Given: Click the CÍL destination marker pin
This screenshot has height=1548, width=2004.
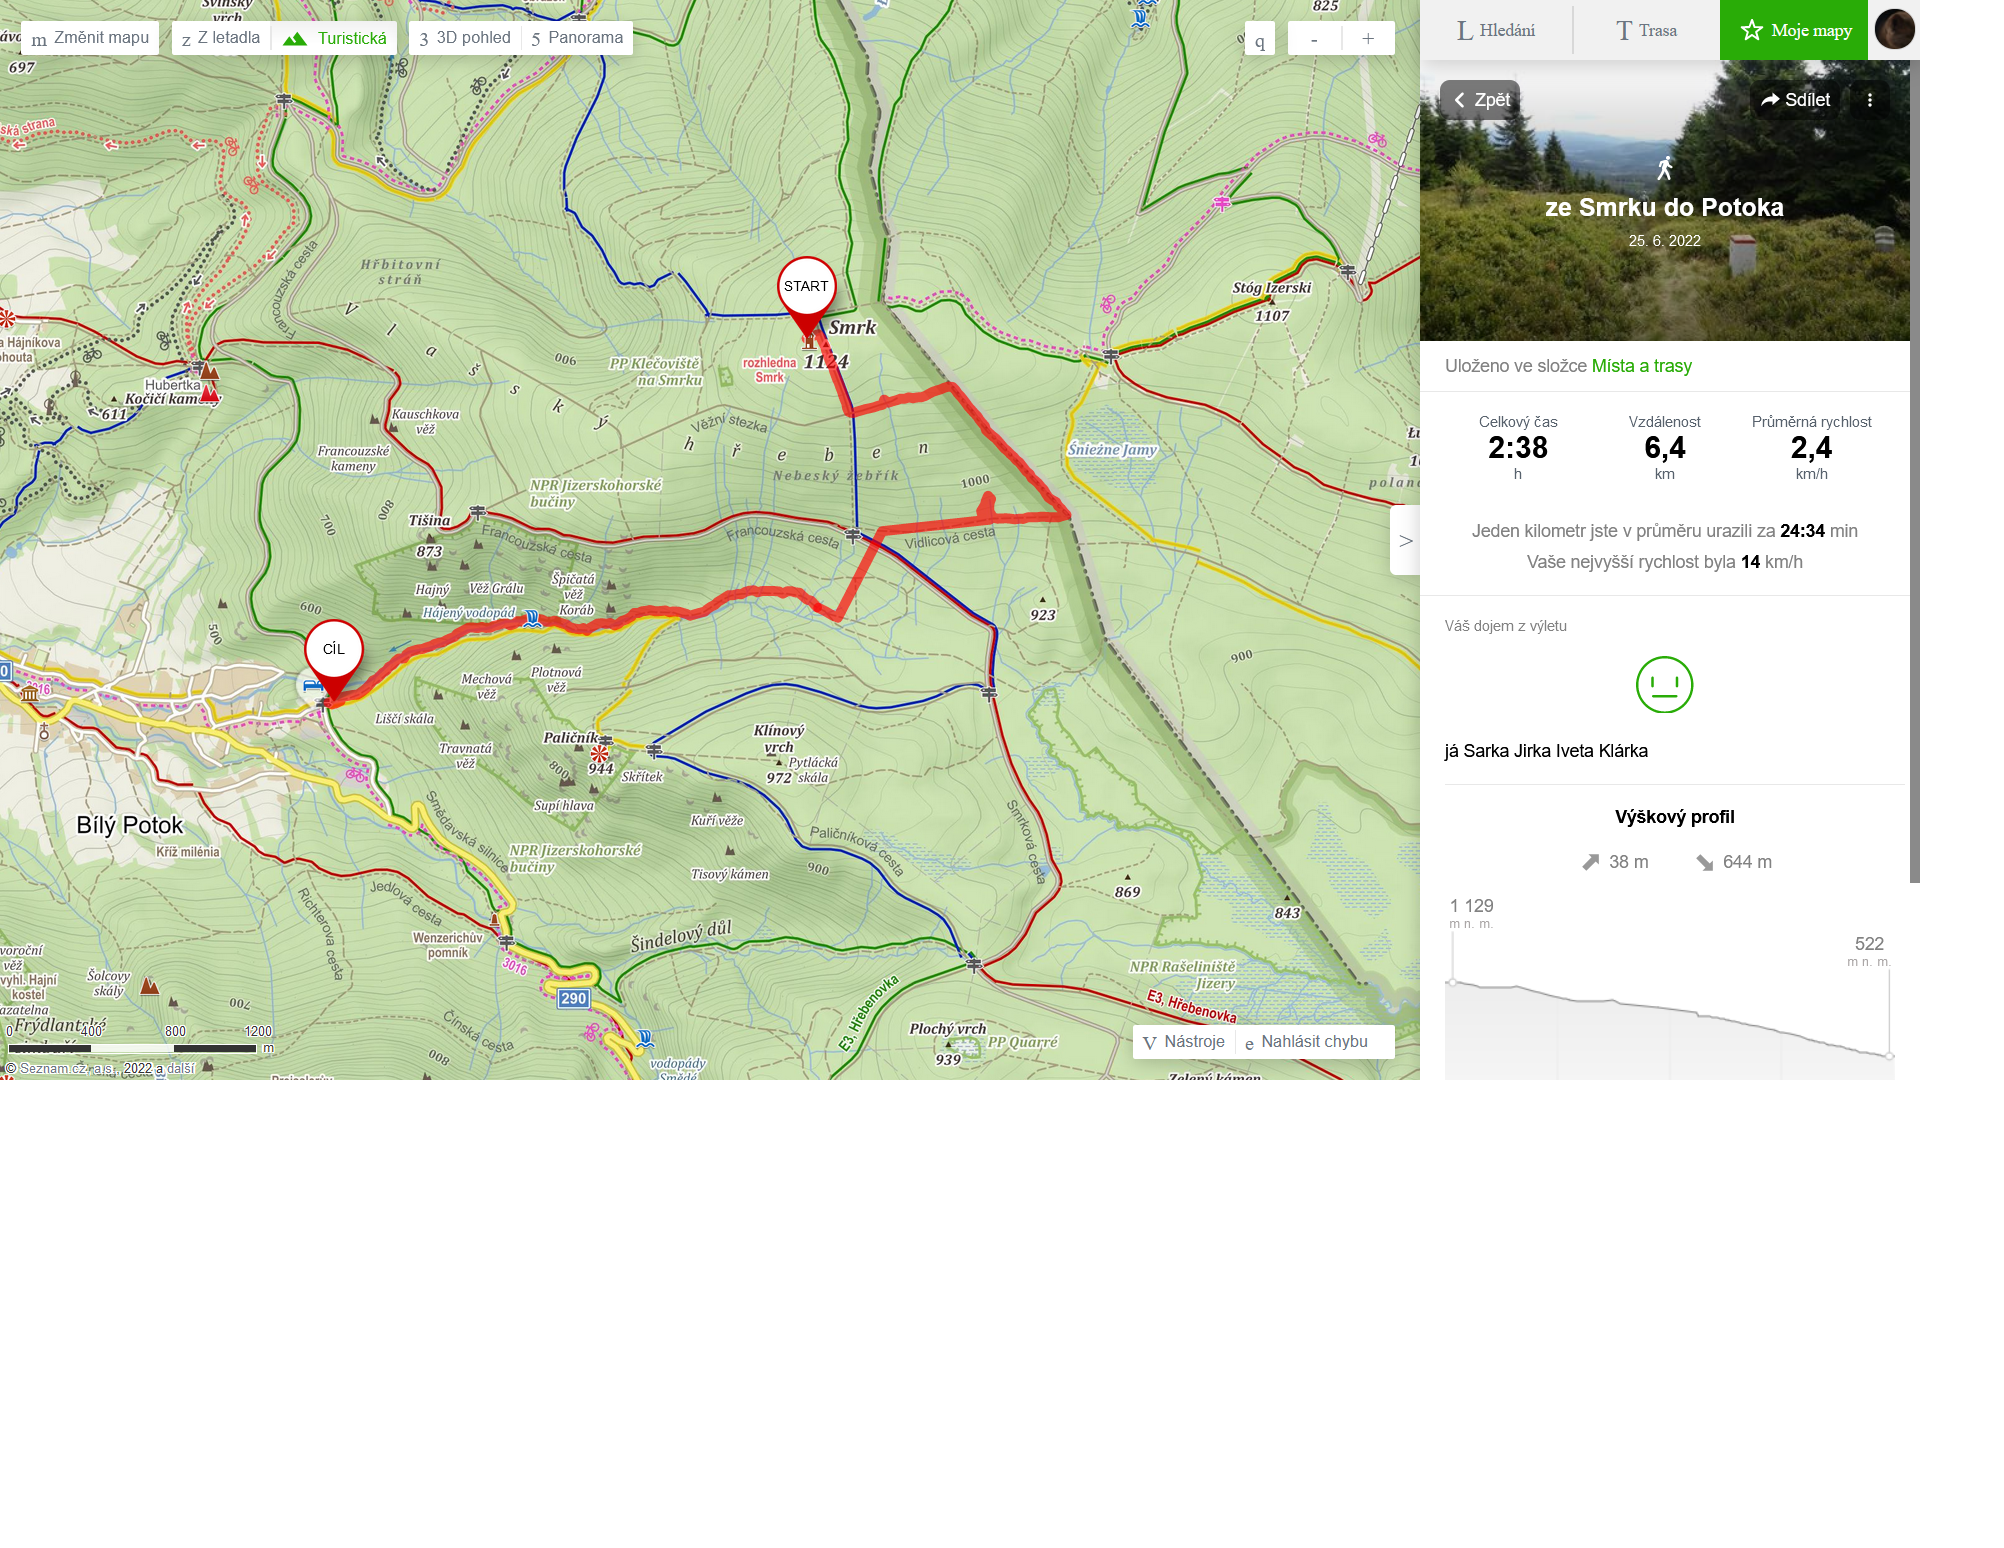Looking at the screenshot, I should (x=333, y=660).
